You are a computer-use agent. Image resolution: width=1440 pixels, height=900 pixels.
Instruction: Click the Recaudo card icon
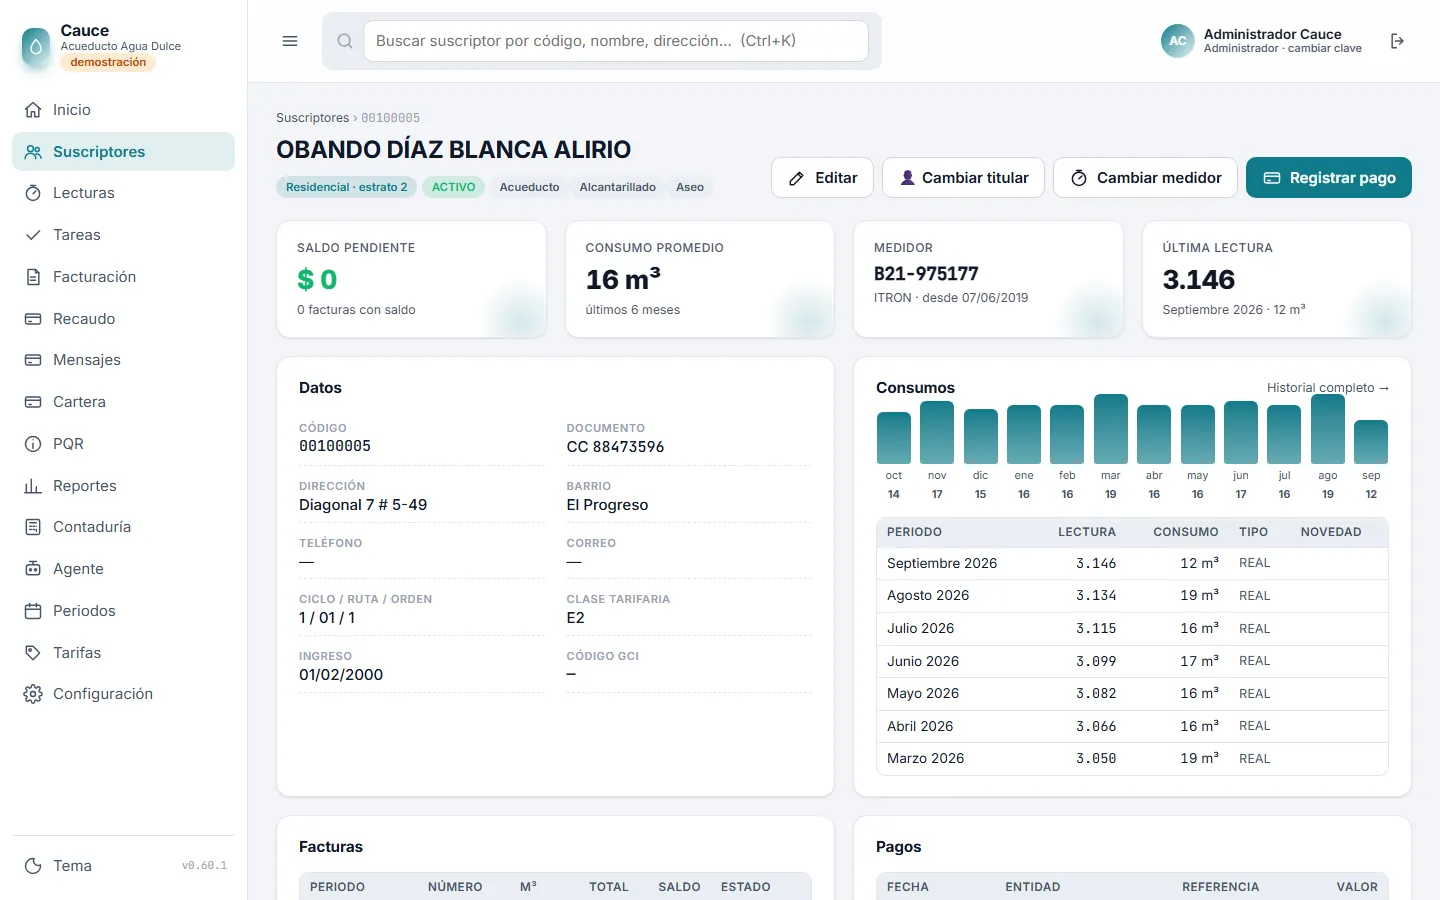coord(33,319)
